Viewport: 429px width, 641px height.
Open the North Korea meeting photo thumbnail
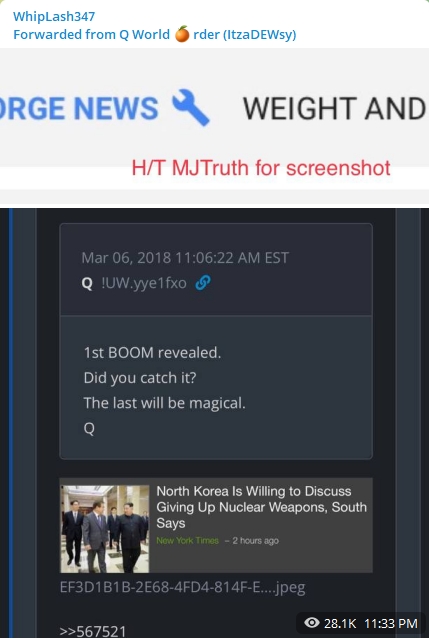click(105, 529)
